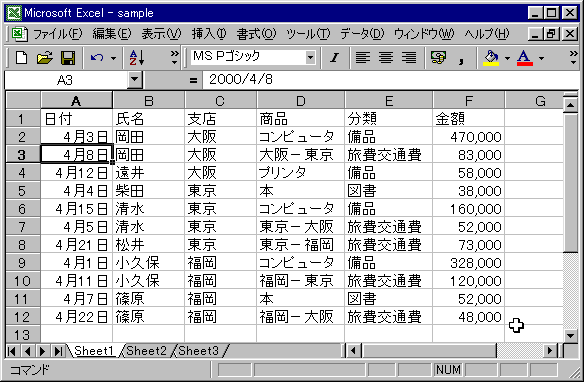The width and height of the screenshot is (584, 382).
Task: Switch to the Sheet2 tab
Action: click(x=146, y=351)
